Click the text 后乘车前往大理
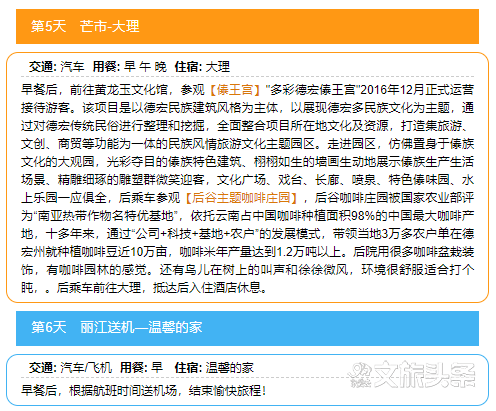Screen dimensions: 496x411 tap(99, 288)
